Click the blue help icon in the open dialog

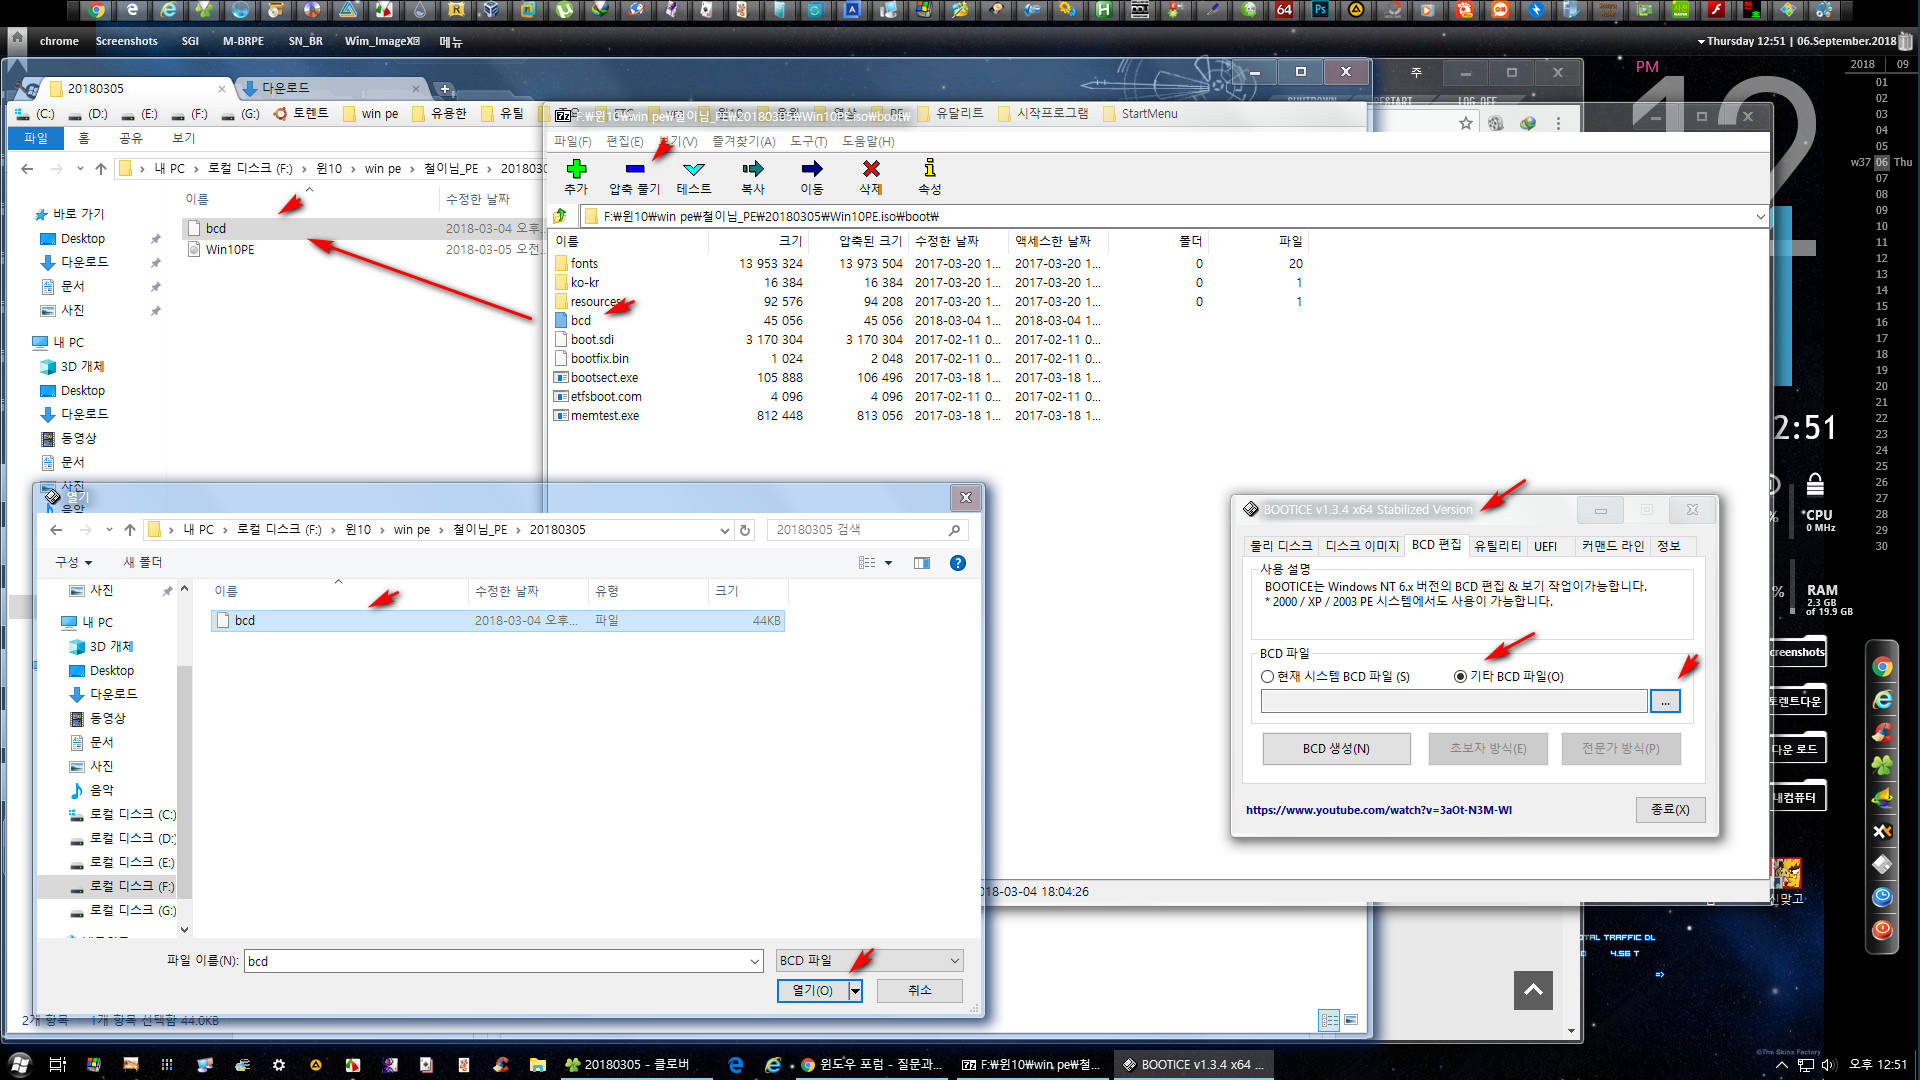[x=957, y=563]
